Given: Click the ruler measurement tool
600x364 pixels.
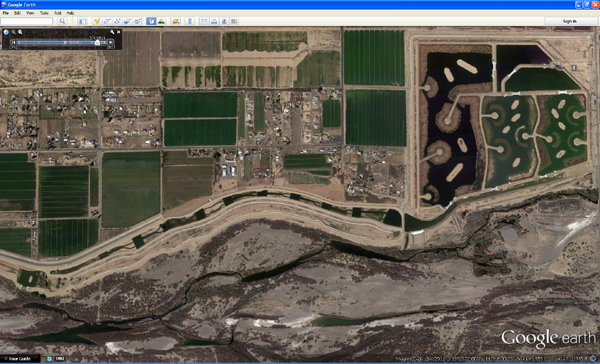Looking at the screenshot, I should pyautogui.click(x=190, y=21).
